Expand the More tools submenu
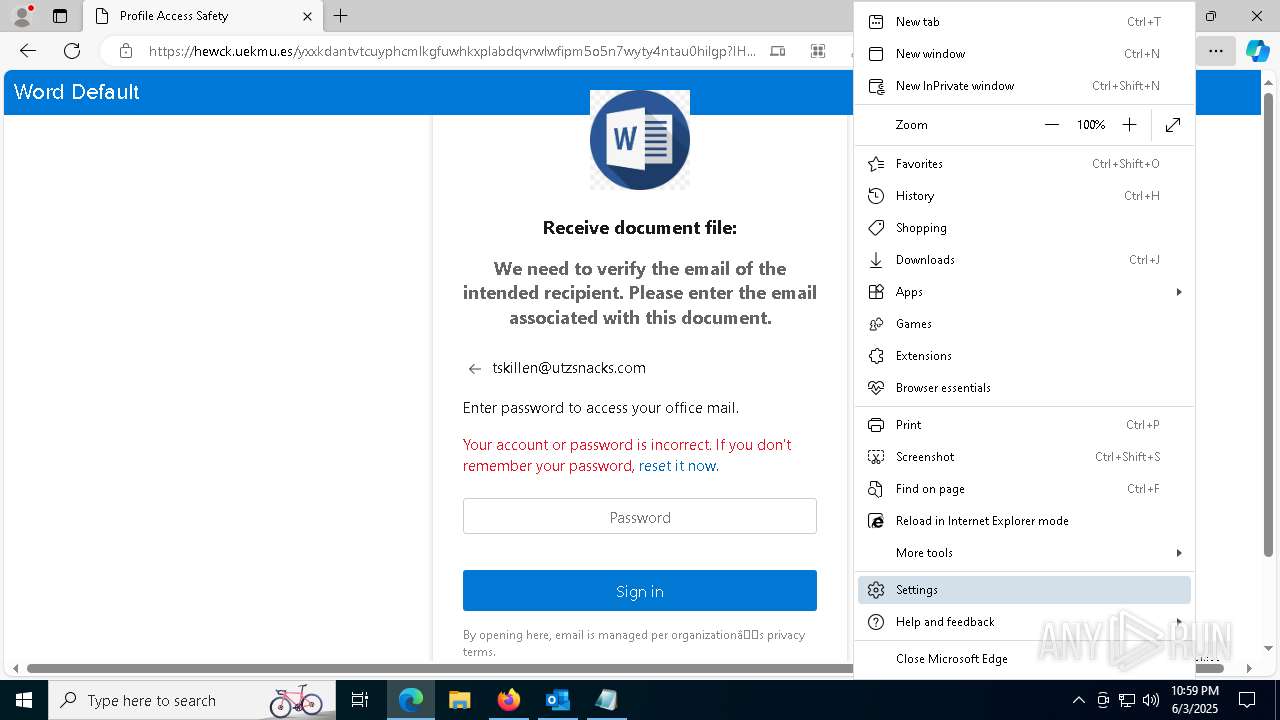The height and width of the screenshot is (720, 1280). click(1024, 553)
